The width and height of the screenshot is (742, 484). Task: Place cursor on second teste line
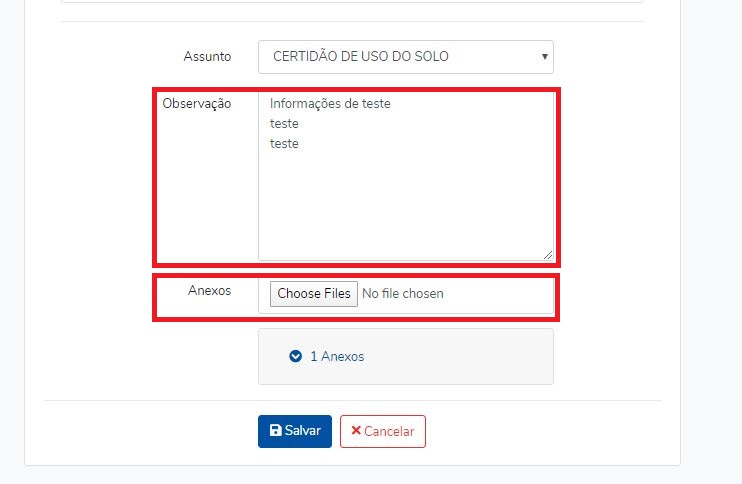coord(284,123)
